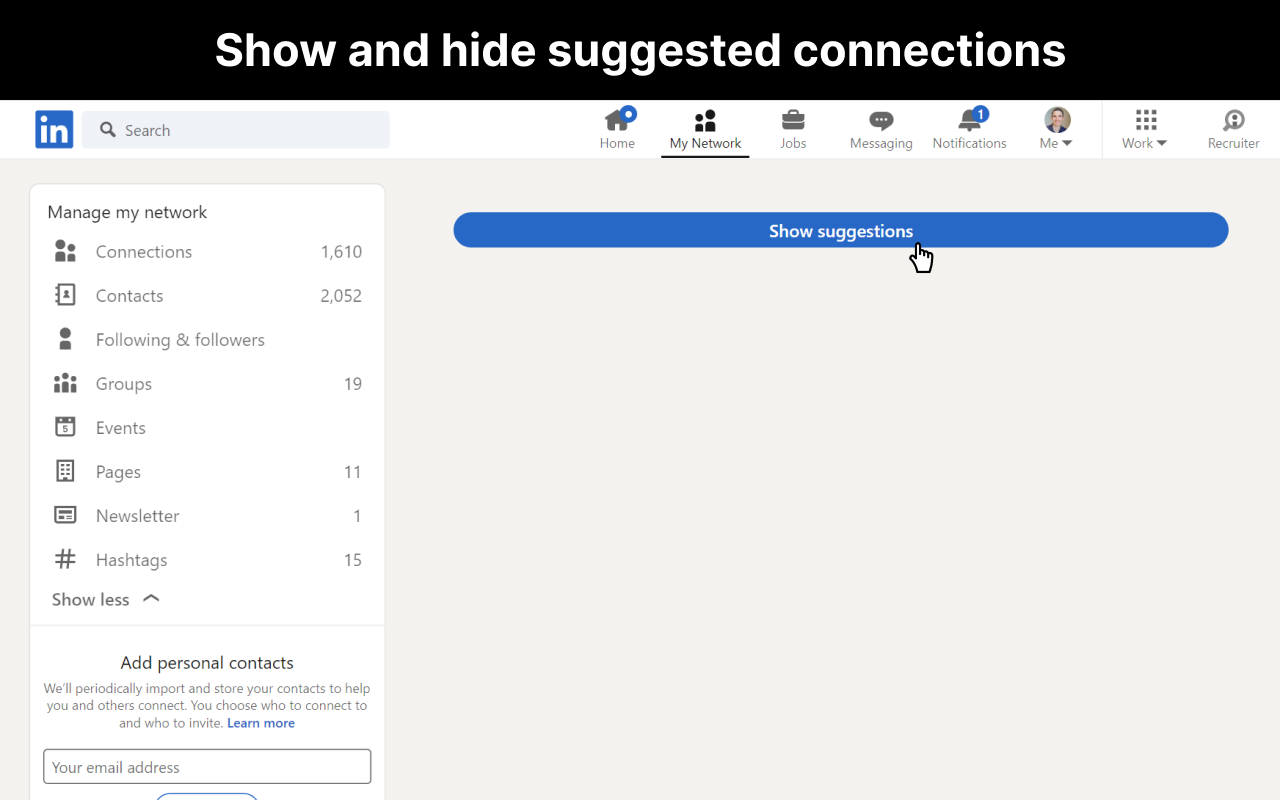Click the Add personal contacts heading
Viewport: 1280px width, 800px height.
(207, 662)
